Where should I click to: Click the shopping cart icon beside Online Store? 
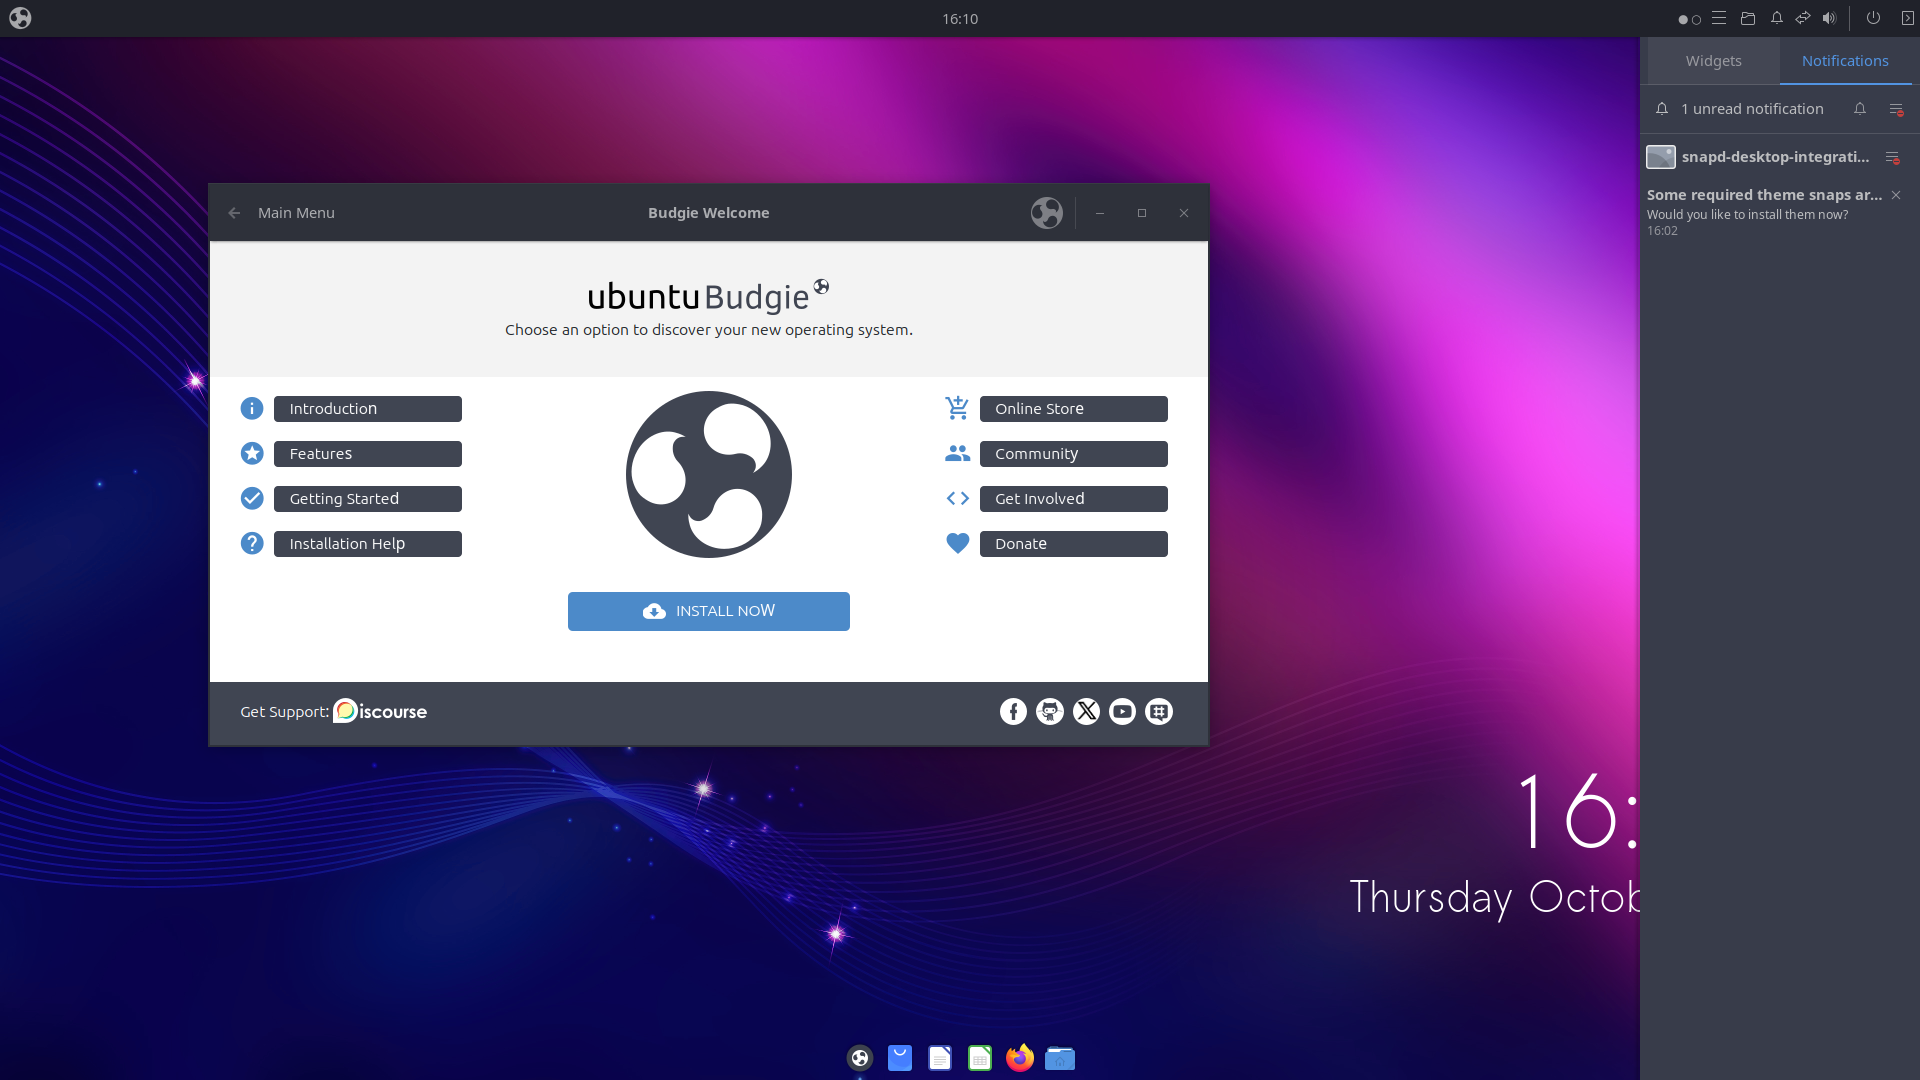957,408
